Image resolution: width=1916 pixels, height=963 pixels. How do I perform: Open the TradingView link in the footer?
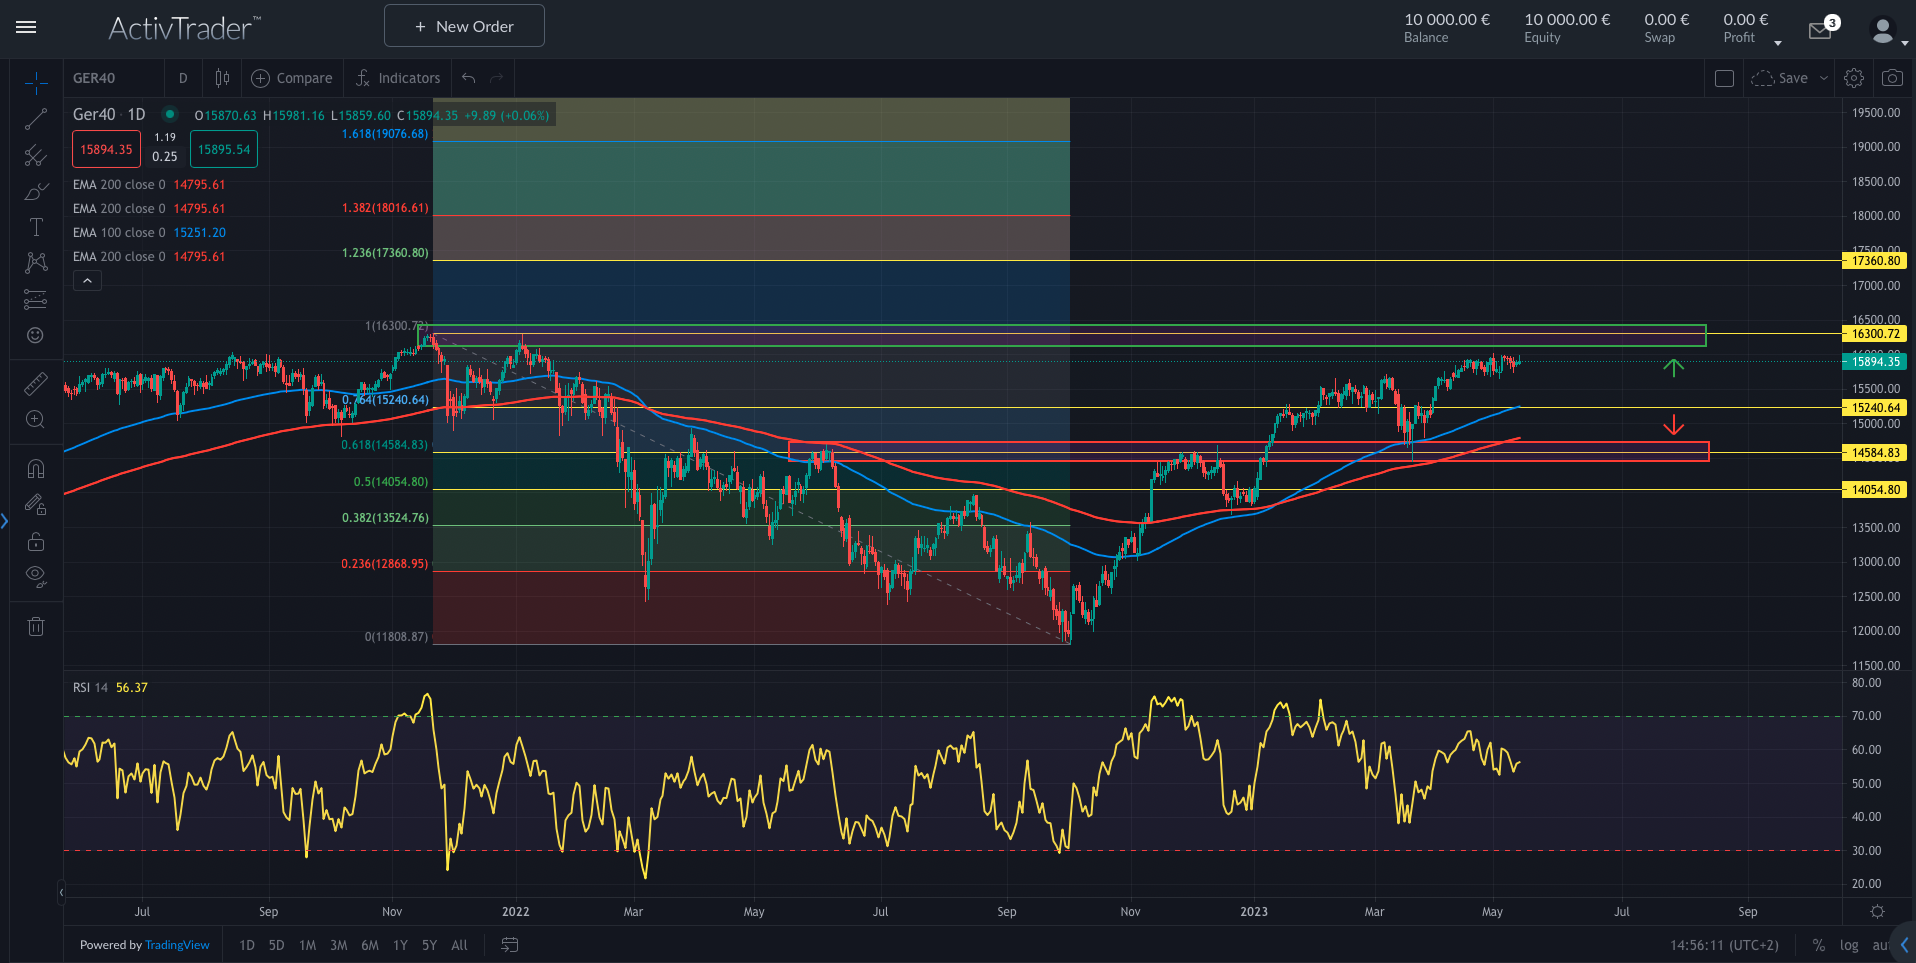[177, 945]
